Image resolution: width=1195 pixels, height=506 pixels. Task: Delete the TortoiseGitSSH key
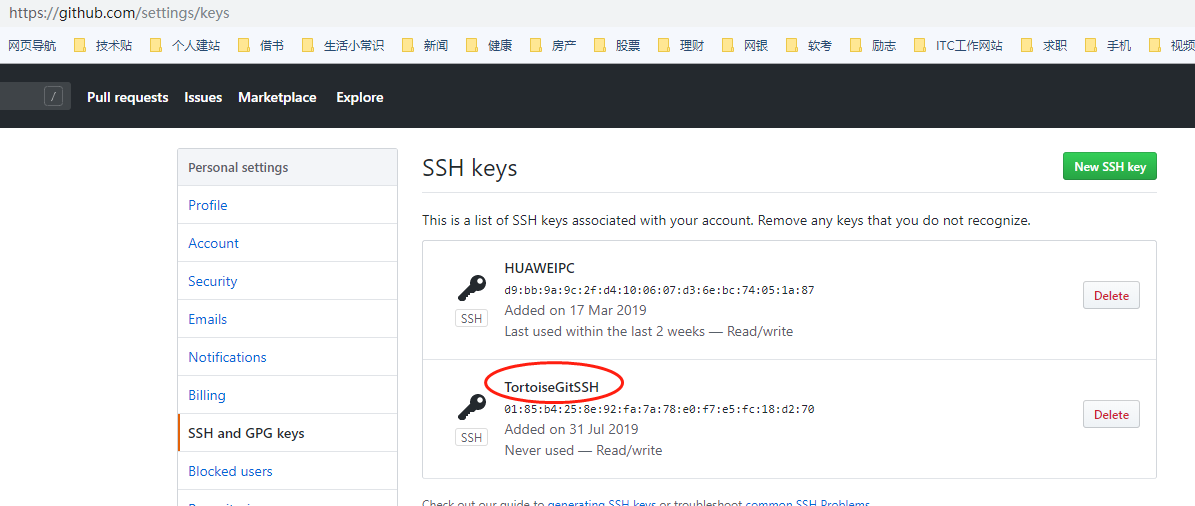point(1111,415)
